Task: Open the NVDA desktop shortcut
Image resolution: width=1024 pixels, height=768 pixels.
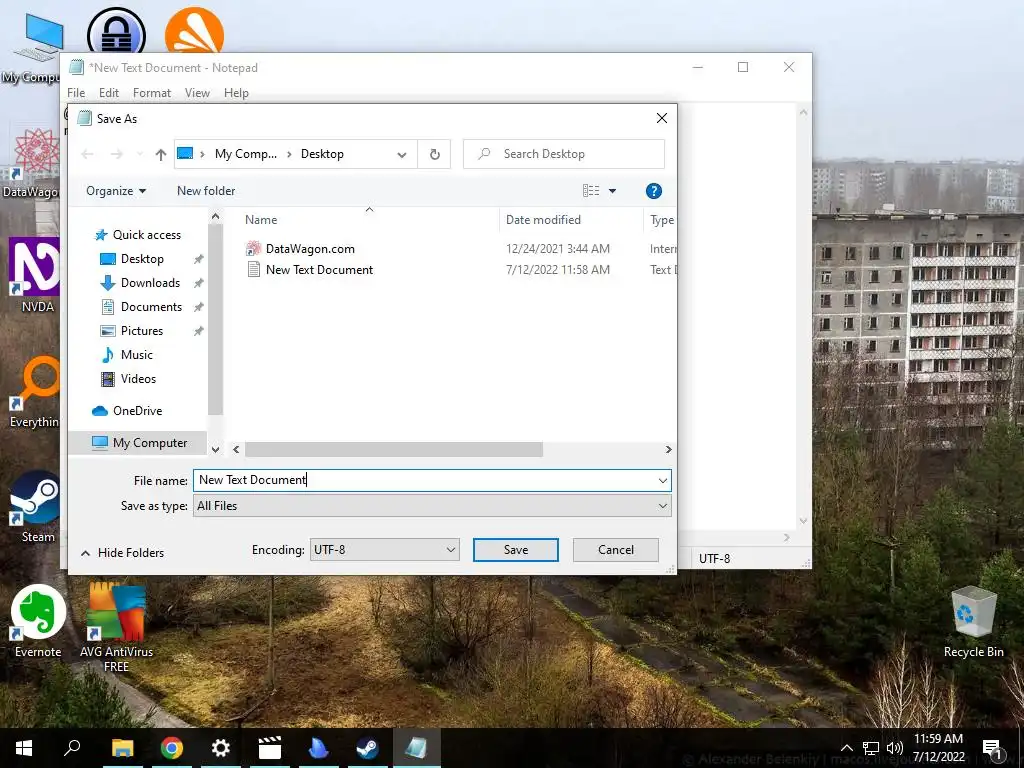Action: (34, 275)
